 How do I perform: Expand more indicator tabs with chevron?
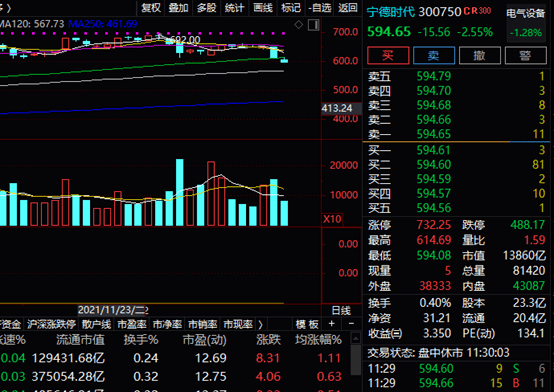[x=260, y=324]
